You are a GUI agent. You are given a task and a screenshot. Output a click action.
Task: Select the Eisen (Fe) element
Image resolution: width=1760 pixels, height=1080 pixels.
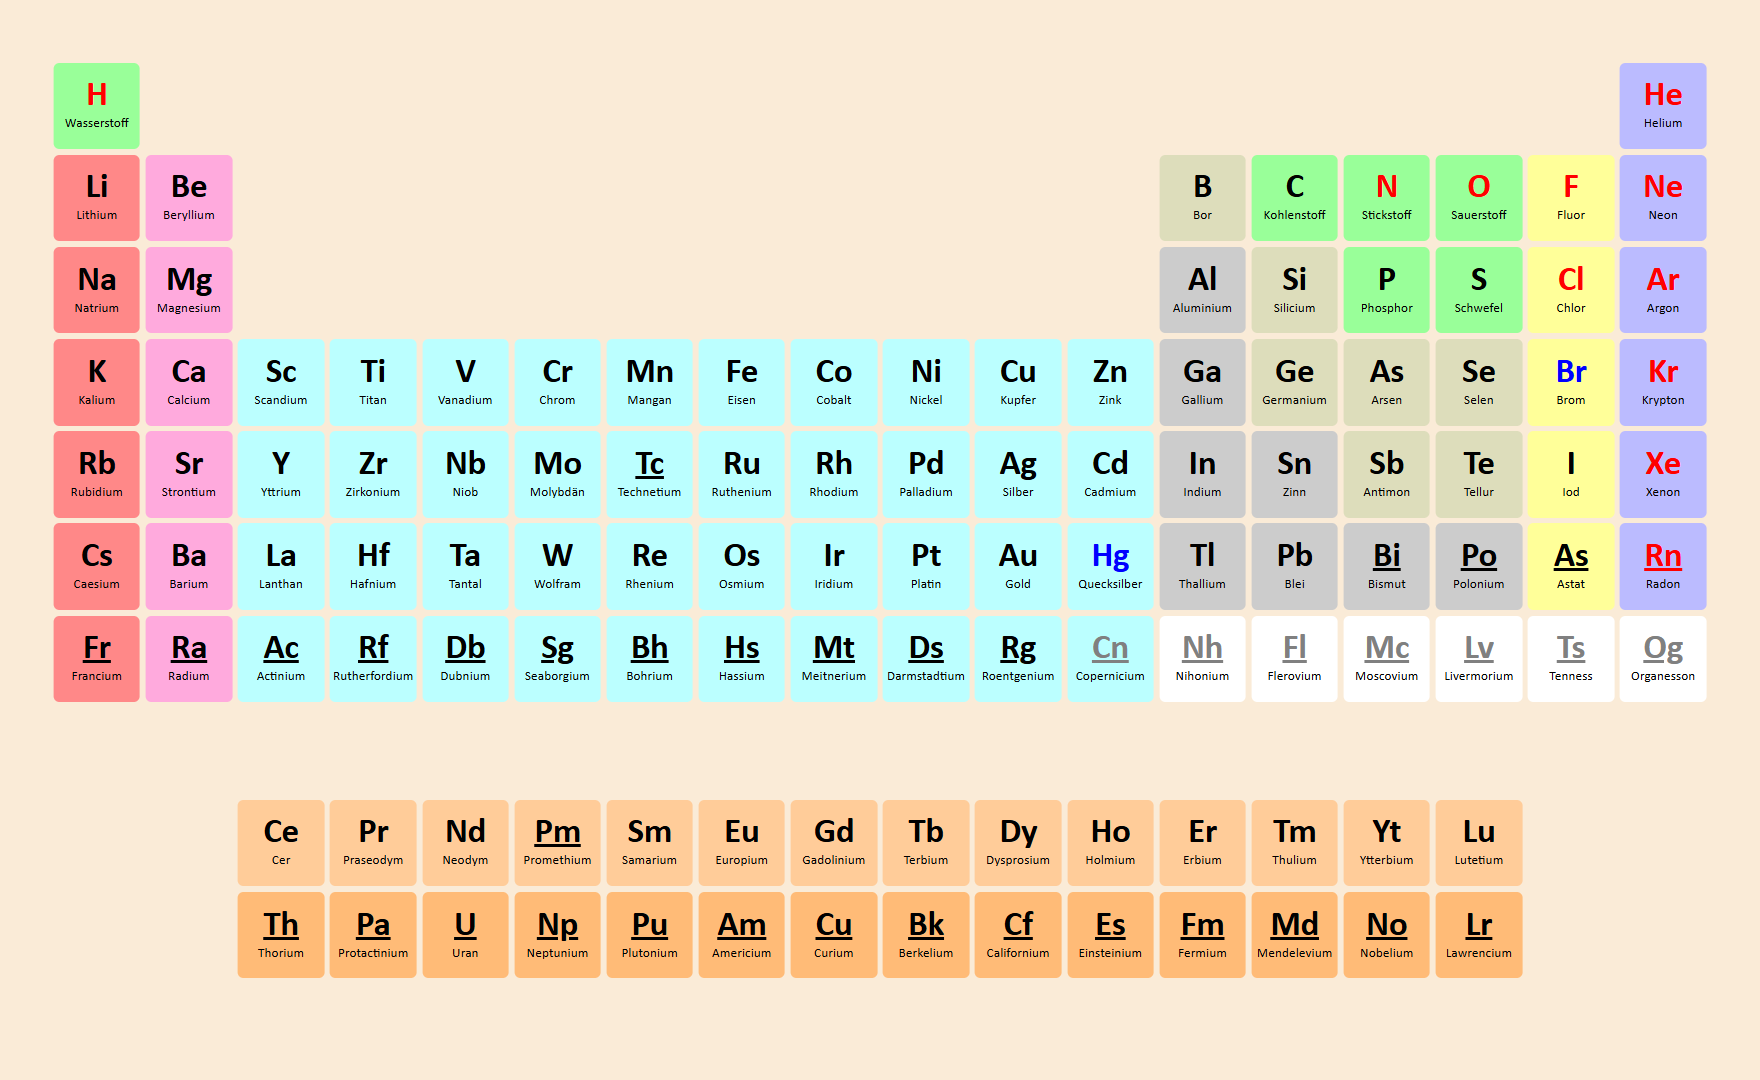point(742,382)
